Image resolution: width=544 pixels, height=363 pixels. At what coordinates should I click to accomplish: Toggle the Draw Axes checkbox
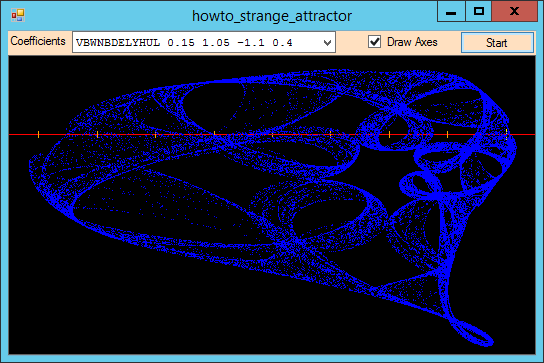374,42
